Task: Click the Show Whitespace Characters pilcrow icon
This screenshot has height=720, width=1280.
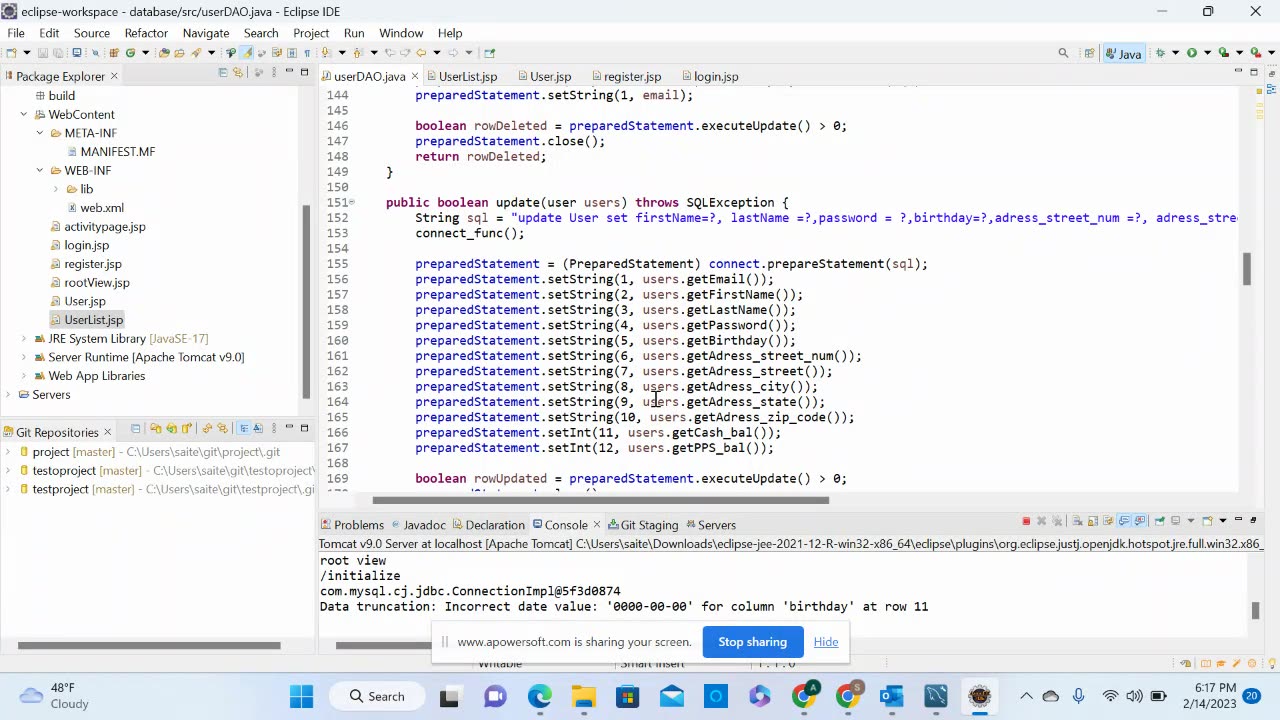Action: point(308,53)
